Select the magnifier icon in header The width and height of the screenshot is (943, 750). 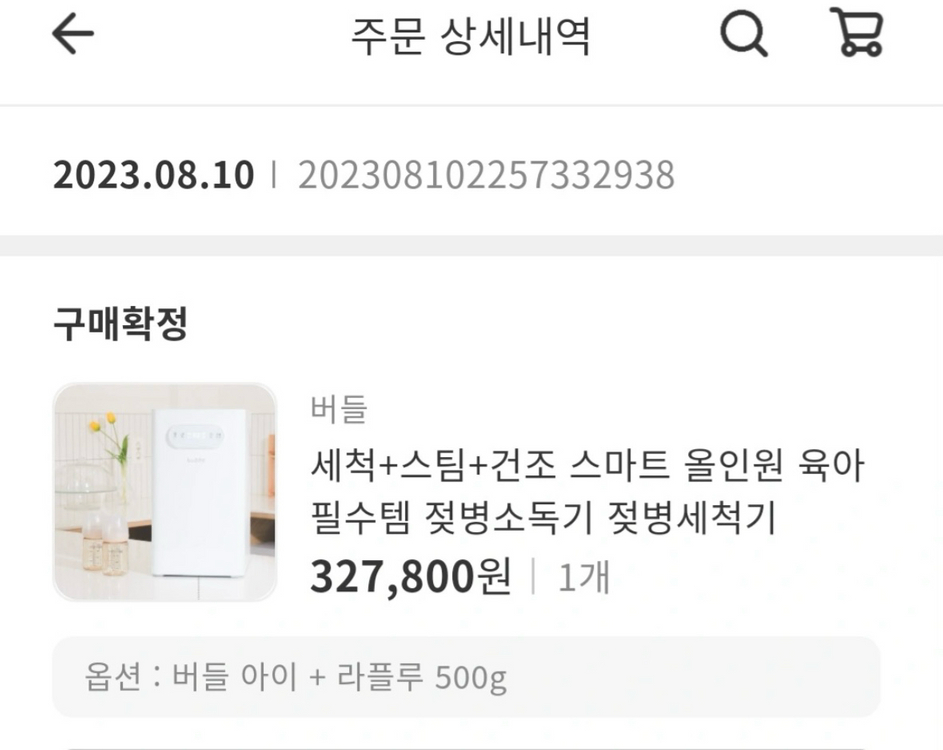(742, 37)
